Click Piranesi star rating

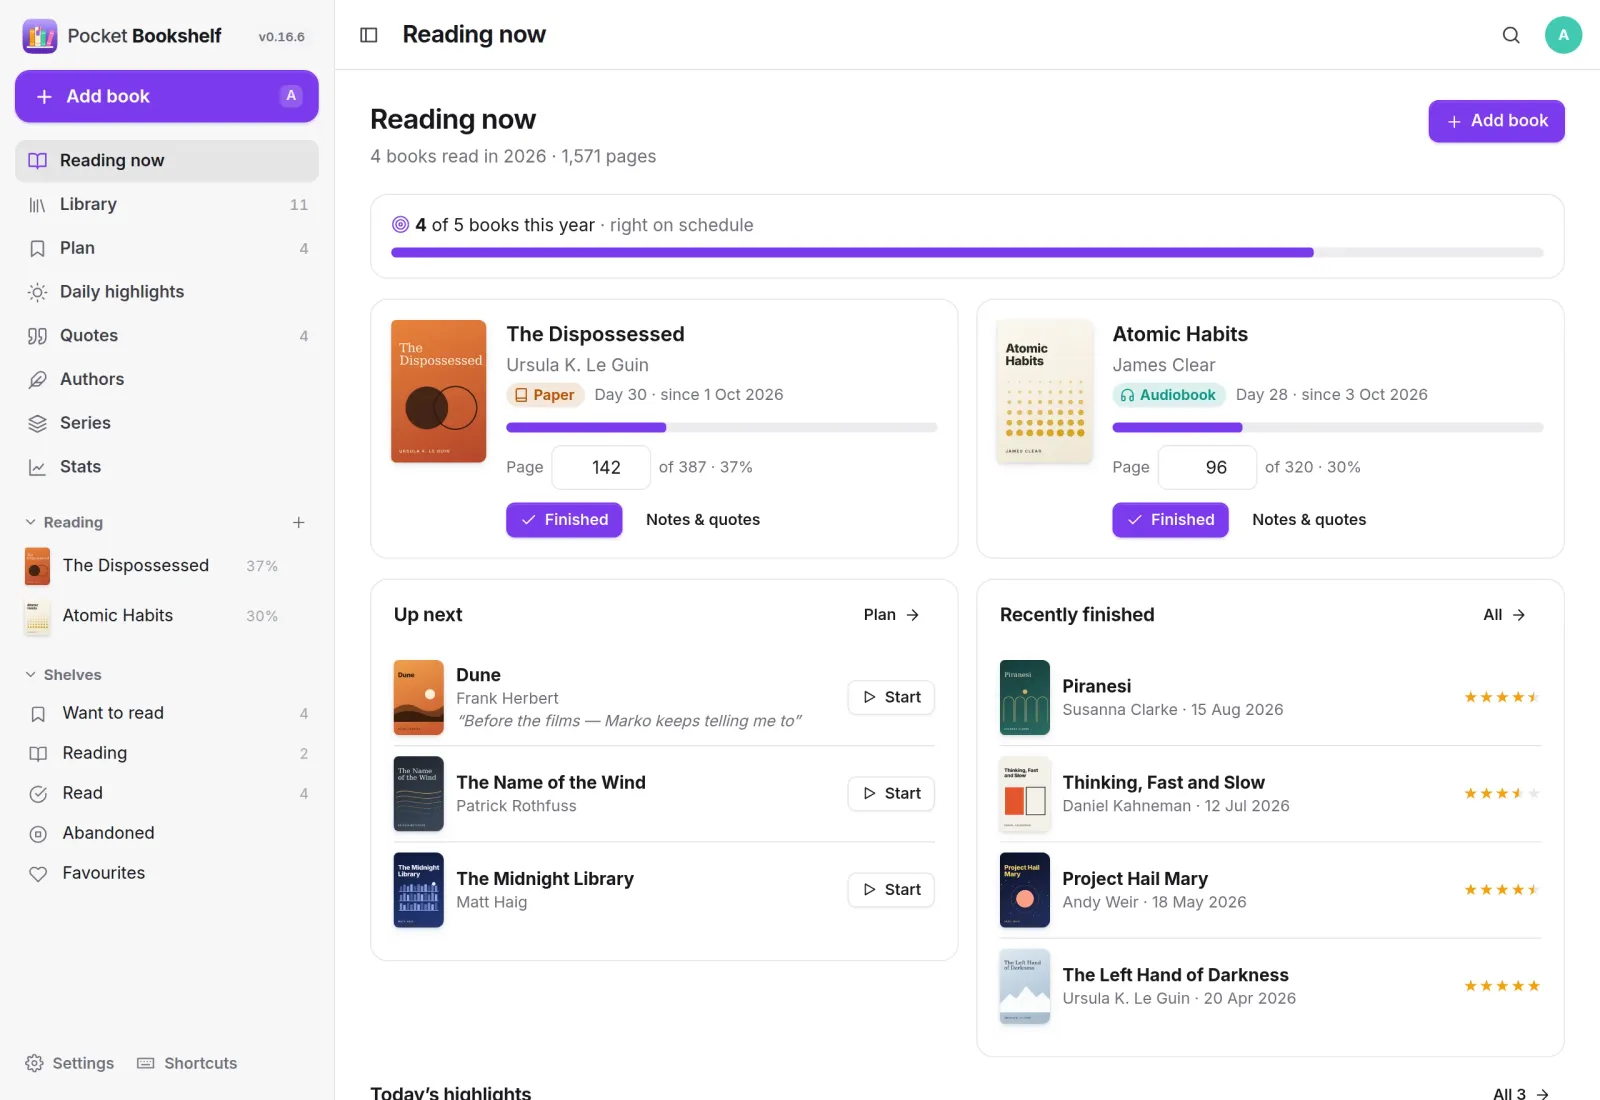point(1501,698)
